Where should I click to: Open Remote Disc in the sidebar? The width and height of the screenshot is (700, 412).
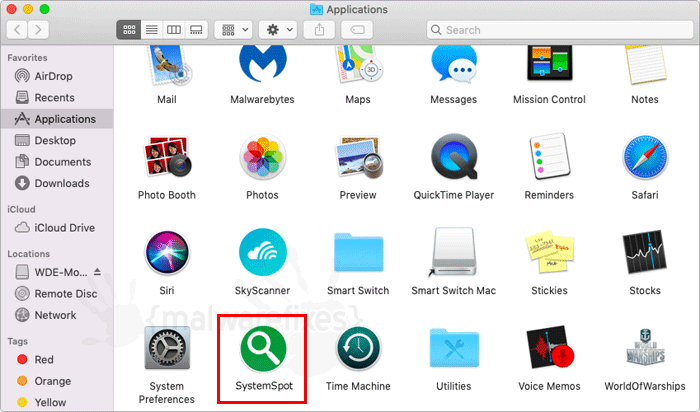tap(57, 294)
